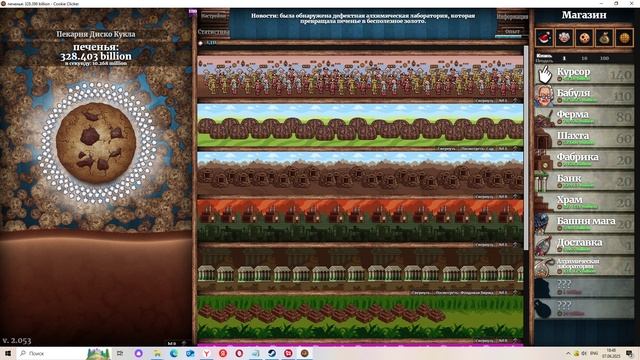Open the Опыт legacy menu
The image size is (640, 360).
click(512, 31)
